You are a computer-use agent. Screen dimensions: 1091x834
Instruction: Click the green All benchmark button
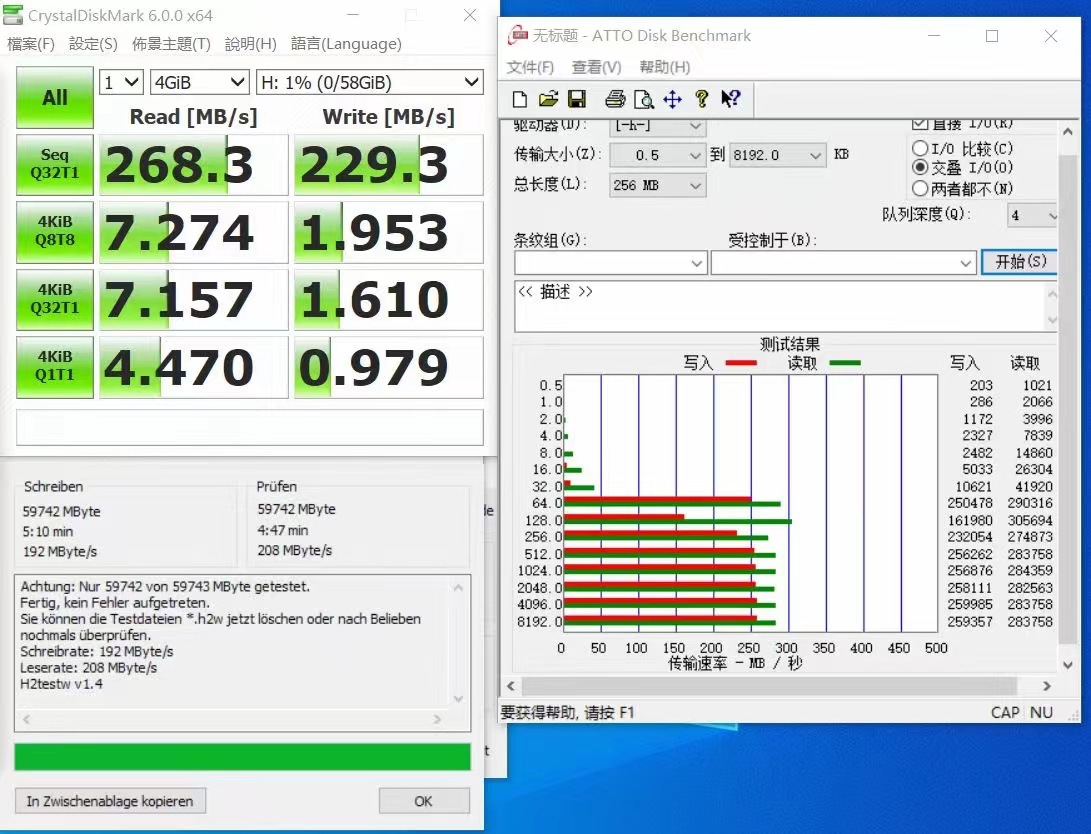[x=55, y=98]
